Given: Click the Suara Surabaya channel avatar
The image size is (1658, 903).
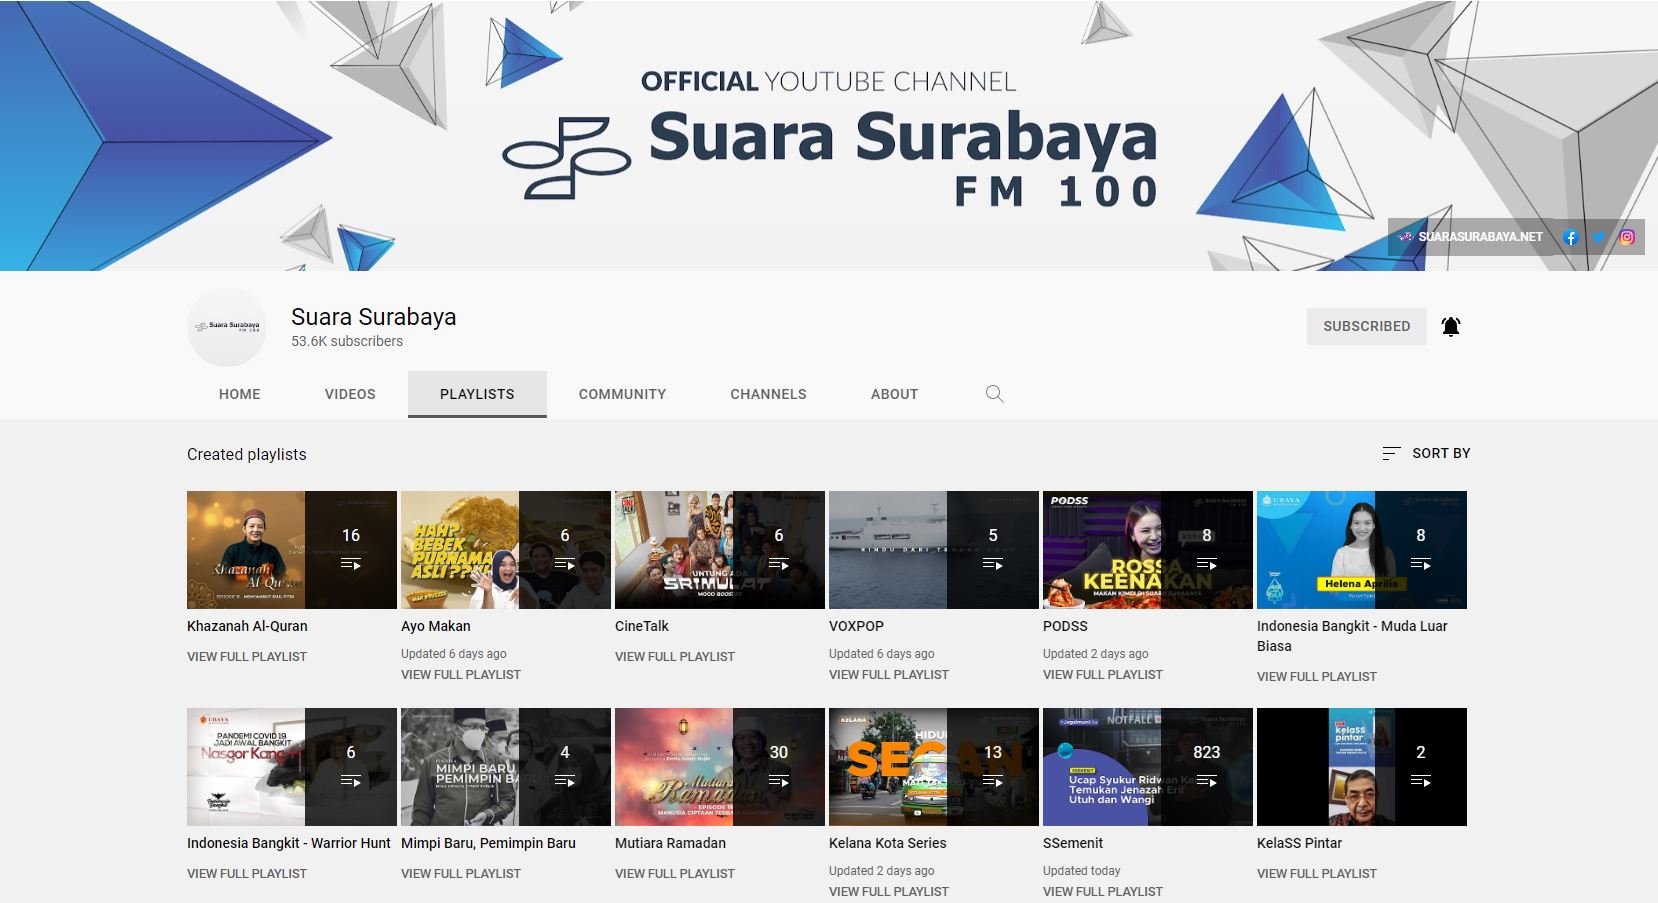Looking at the screenshot, I should click(227, 327).
